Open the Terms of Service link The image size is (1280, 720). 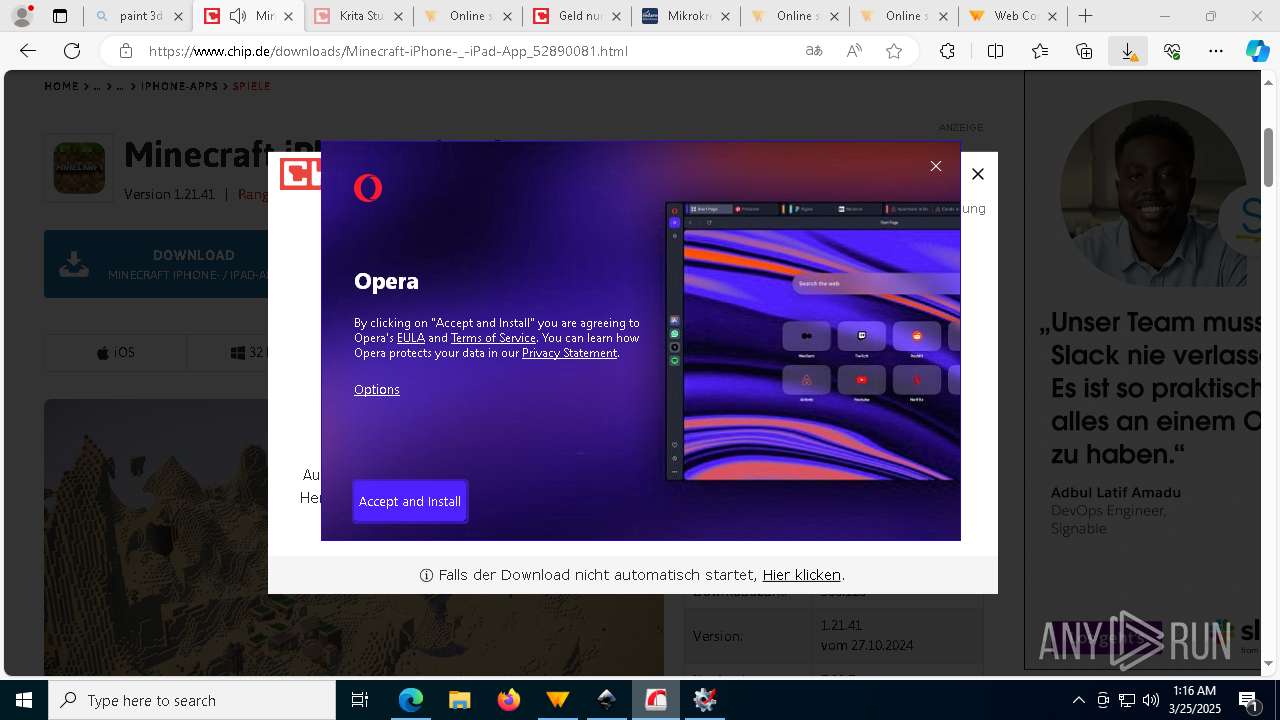click(493, 338)
